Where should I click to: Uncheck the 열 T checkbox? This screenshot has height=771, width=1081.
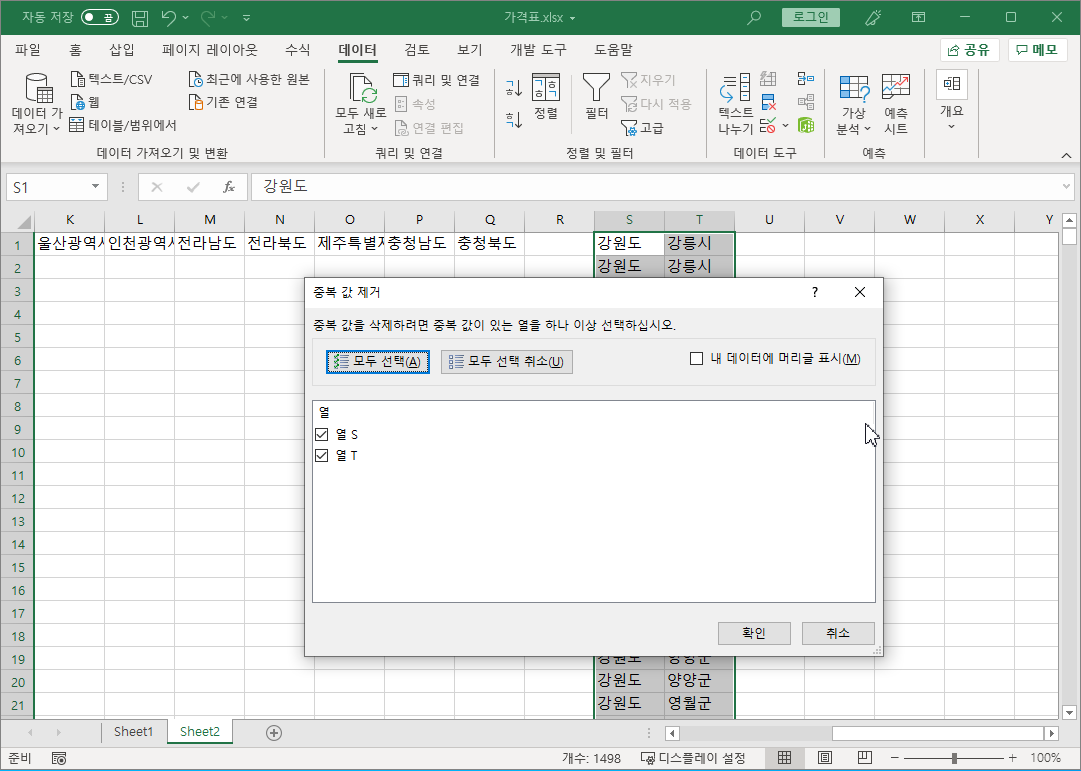[321, 455]
